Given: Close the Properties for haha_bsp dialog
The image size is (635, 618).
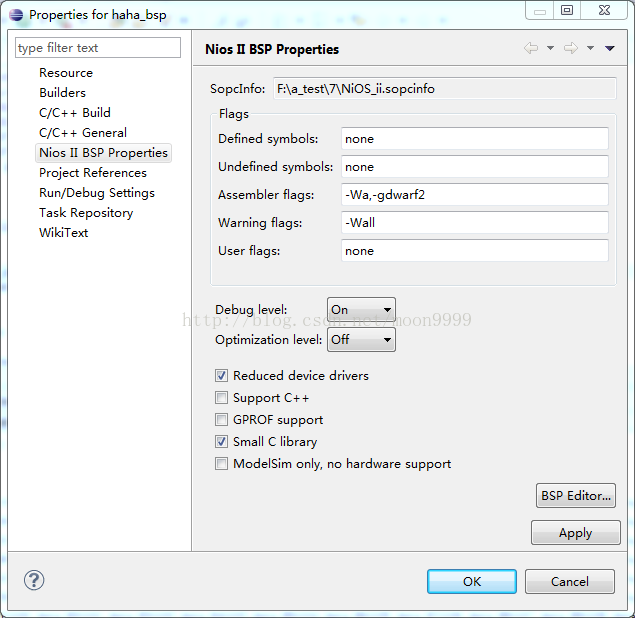Looking at the screenshot, I should (604, 10).
